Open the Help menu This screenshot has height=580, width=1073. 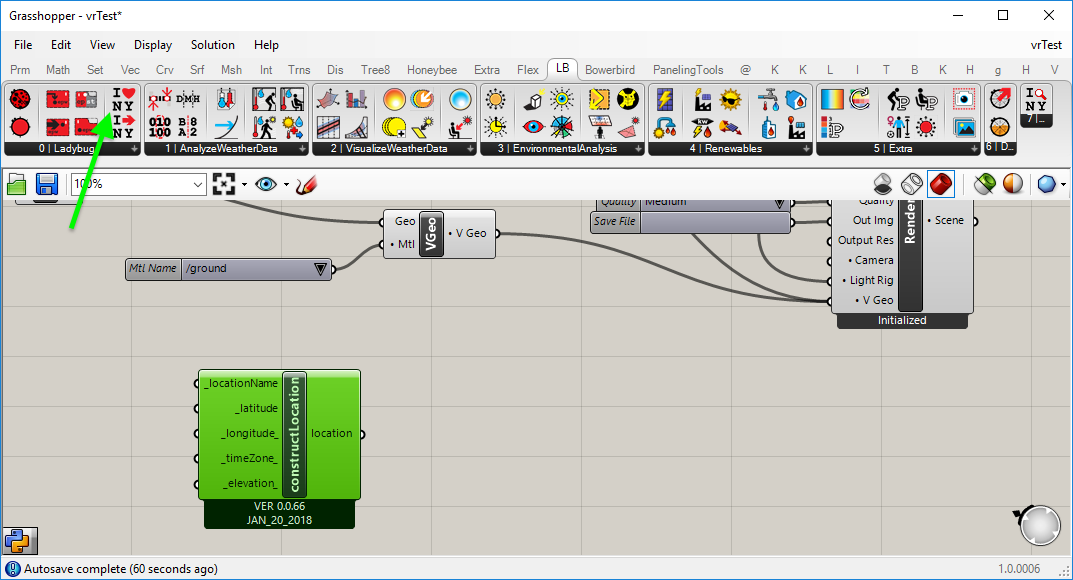click(x=266, y=44)
